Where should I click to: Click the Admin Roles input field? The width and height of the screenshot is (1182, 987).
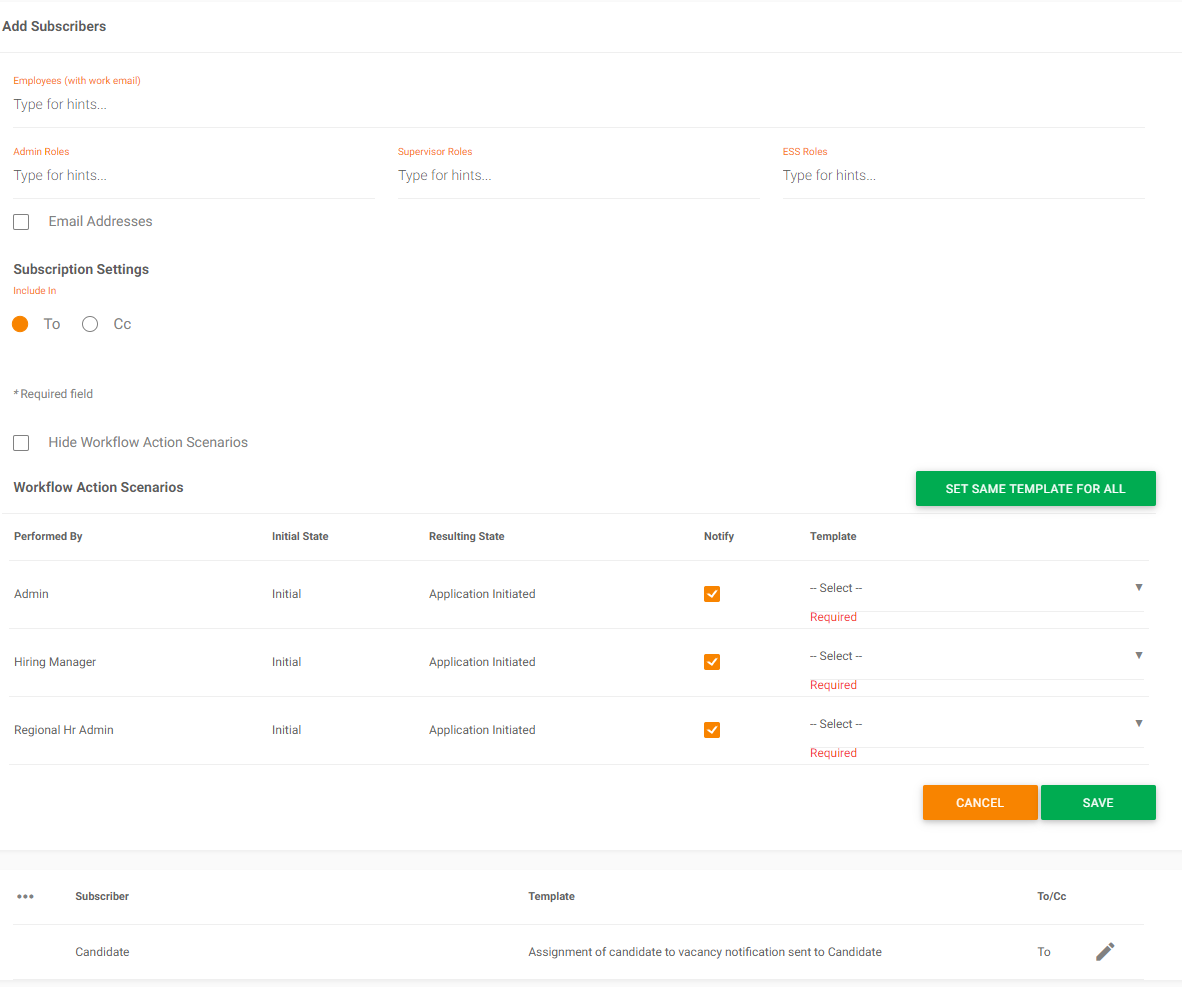(193, 176)
